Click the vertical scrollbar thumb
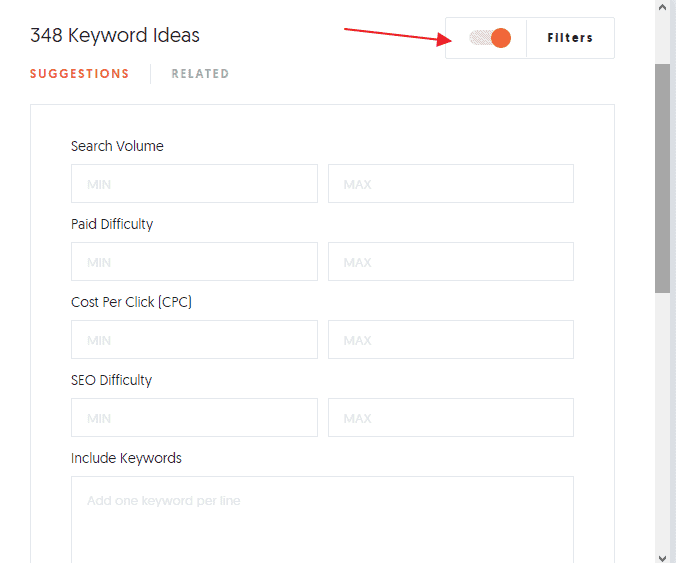676x563 pixels. coord(663,180)
